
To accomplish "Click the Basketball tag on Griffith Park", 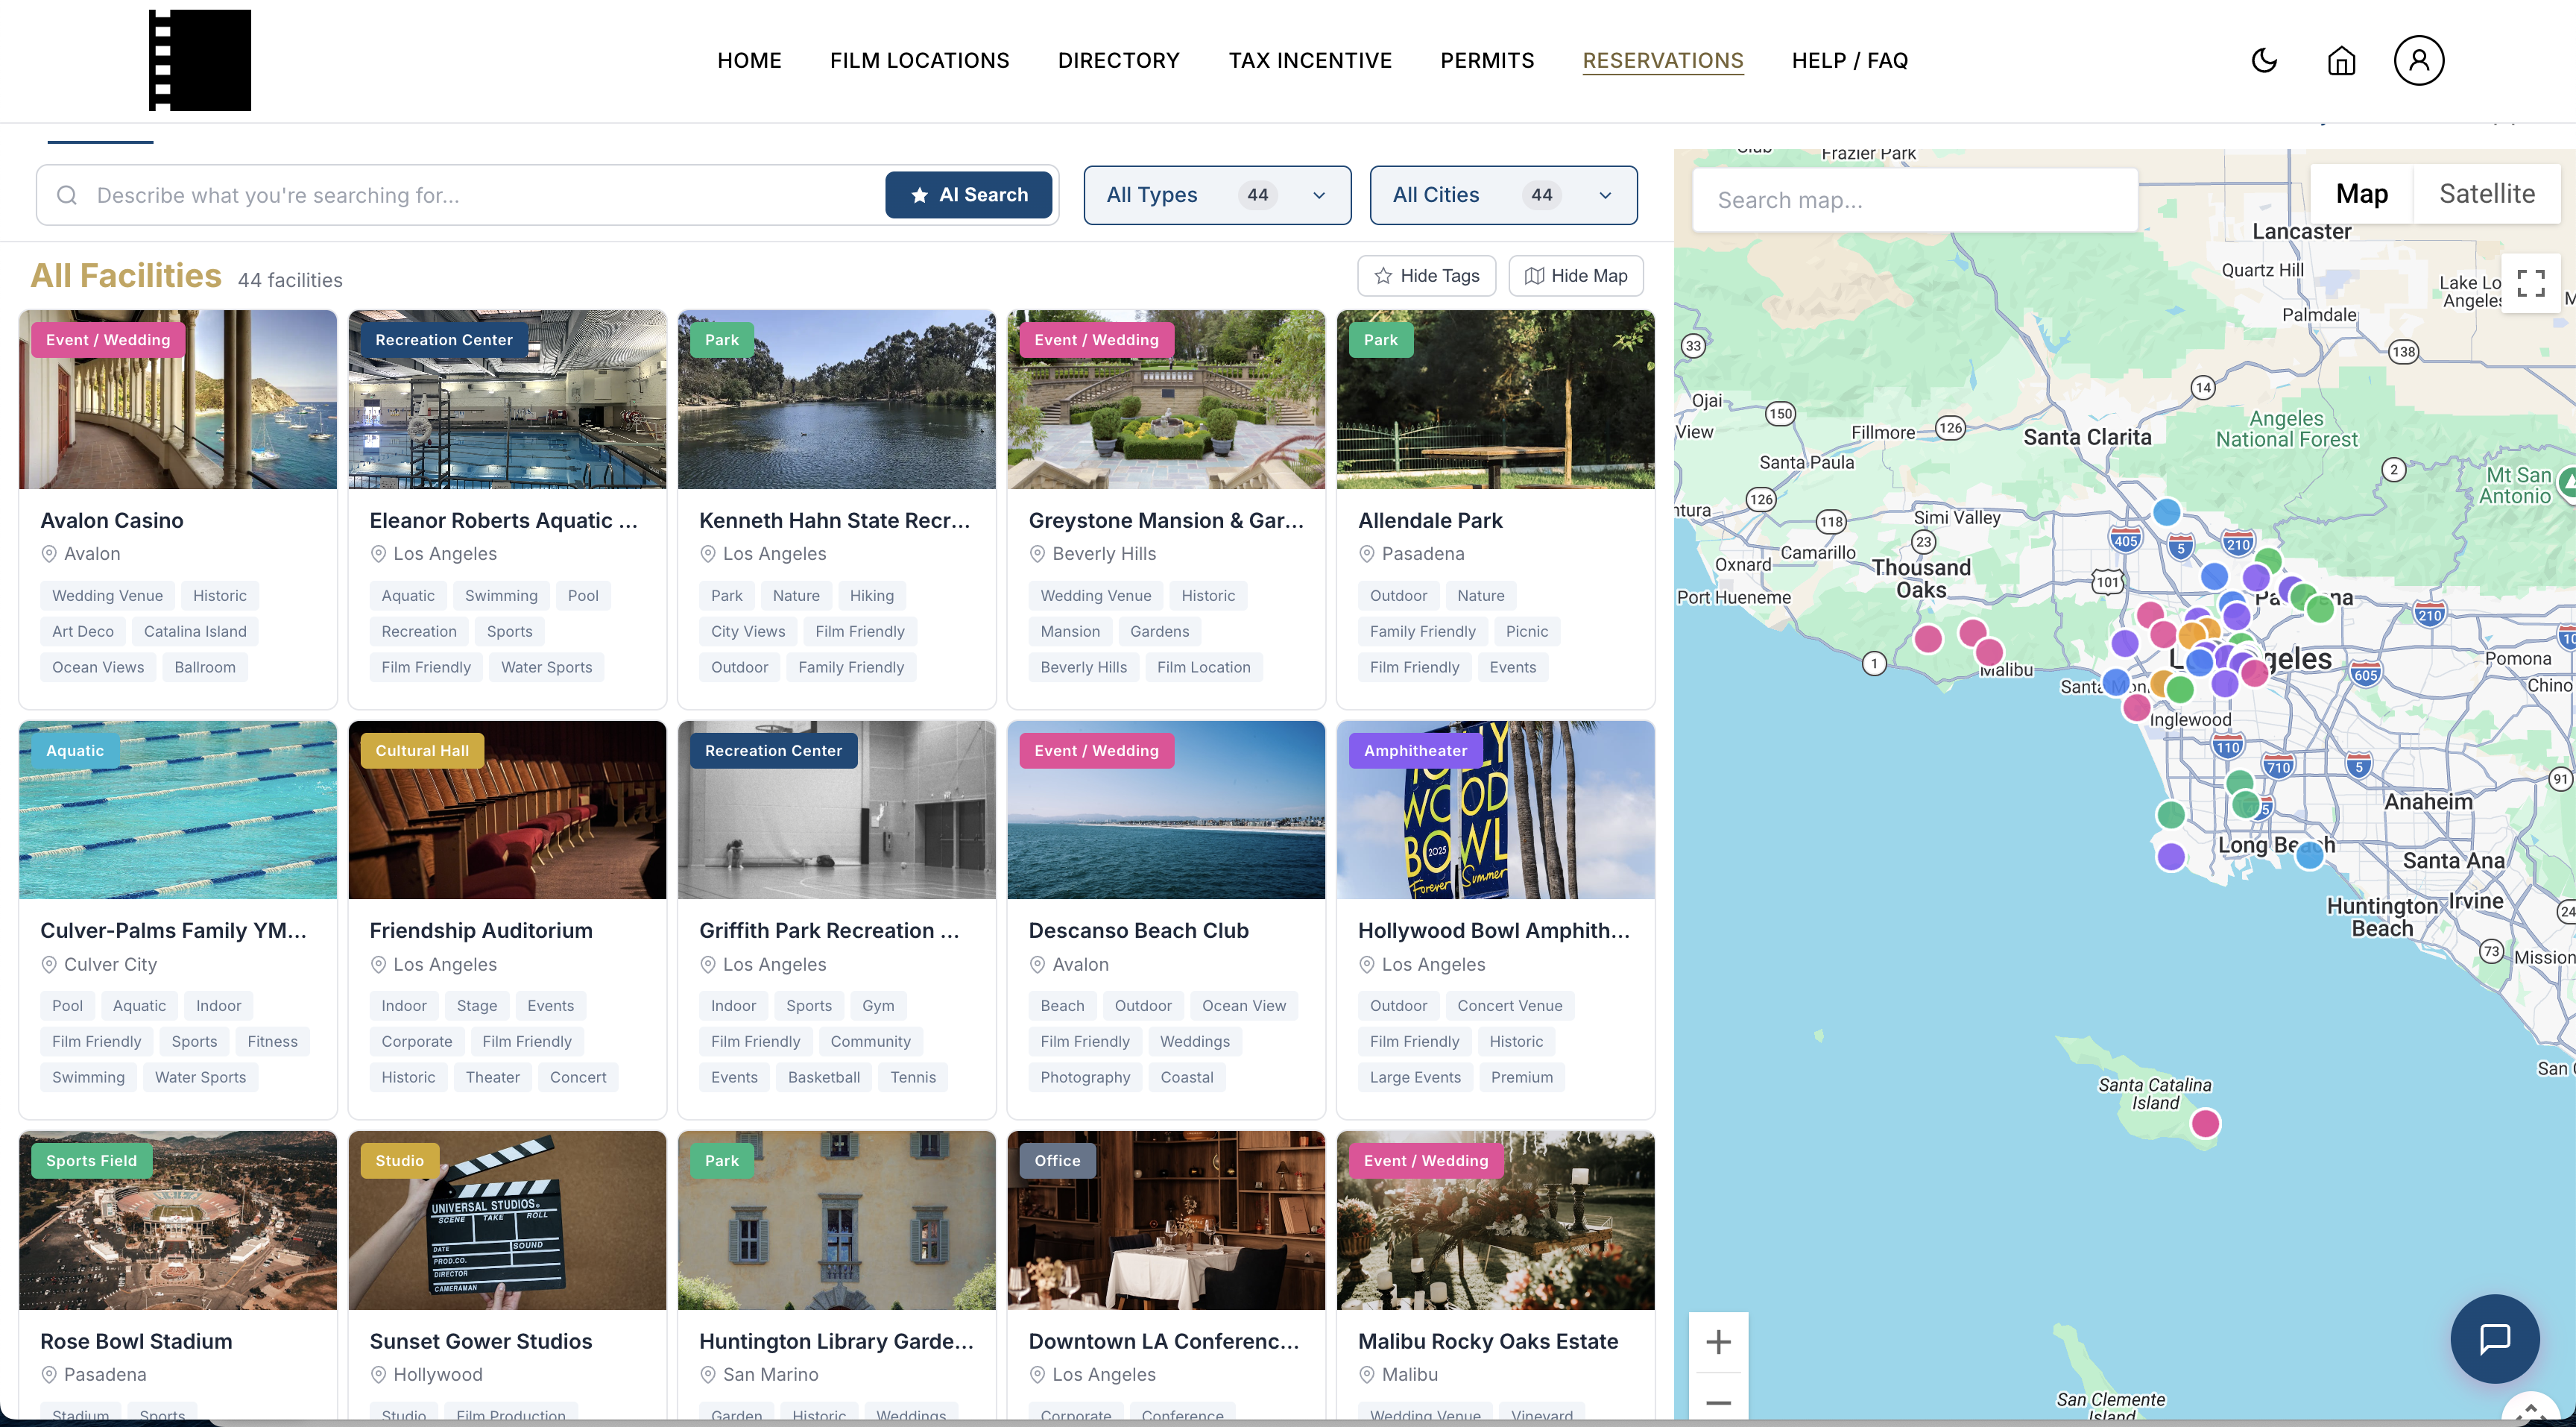I will pos(823,1077).
